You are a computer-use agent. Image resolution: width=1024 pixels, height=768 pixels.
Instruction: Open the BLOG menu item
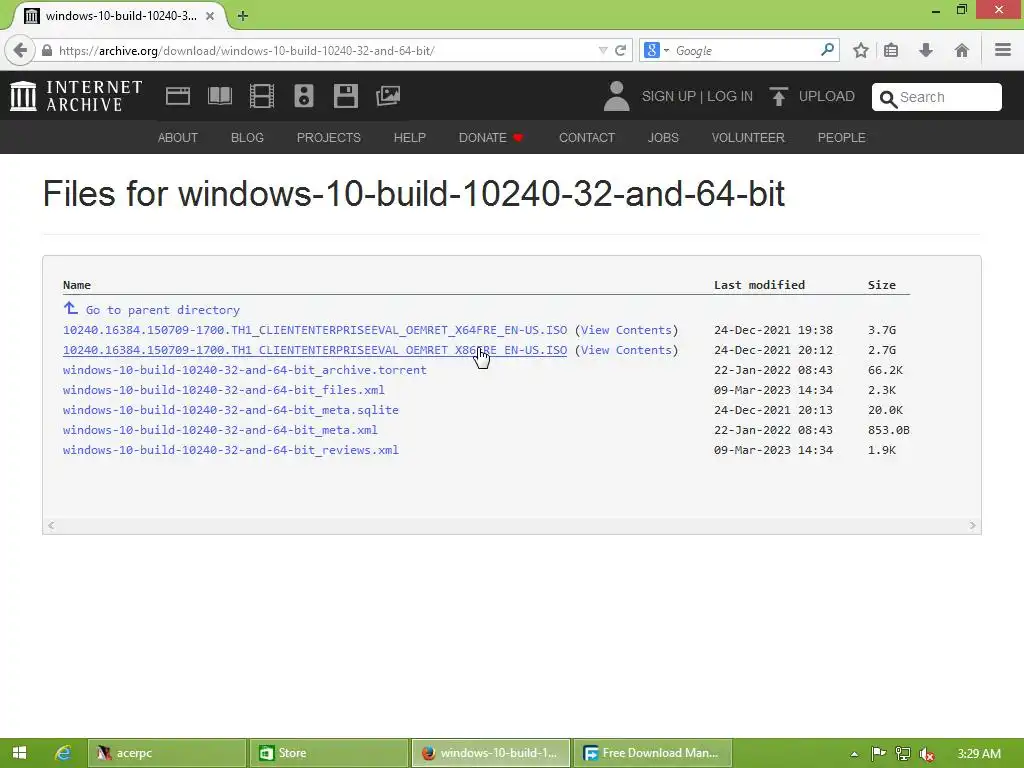point(247,138)
